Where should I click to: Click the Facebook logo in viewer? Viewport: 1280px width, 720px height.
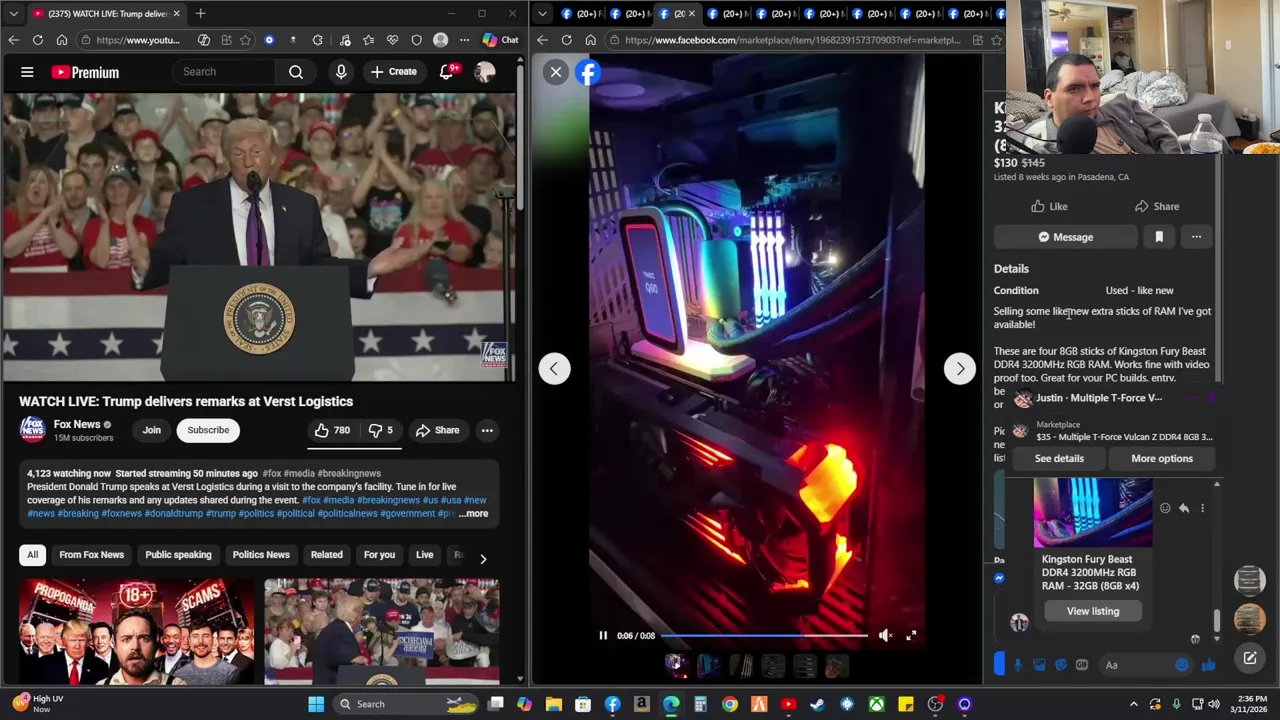[588, 72]
